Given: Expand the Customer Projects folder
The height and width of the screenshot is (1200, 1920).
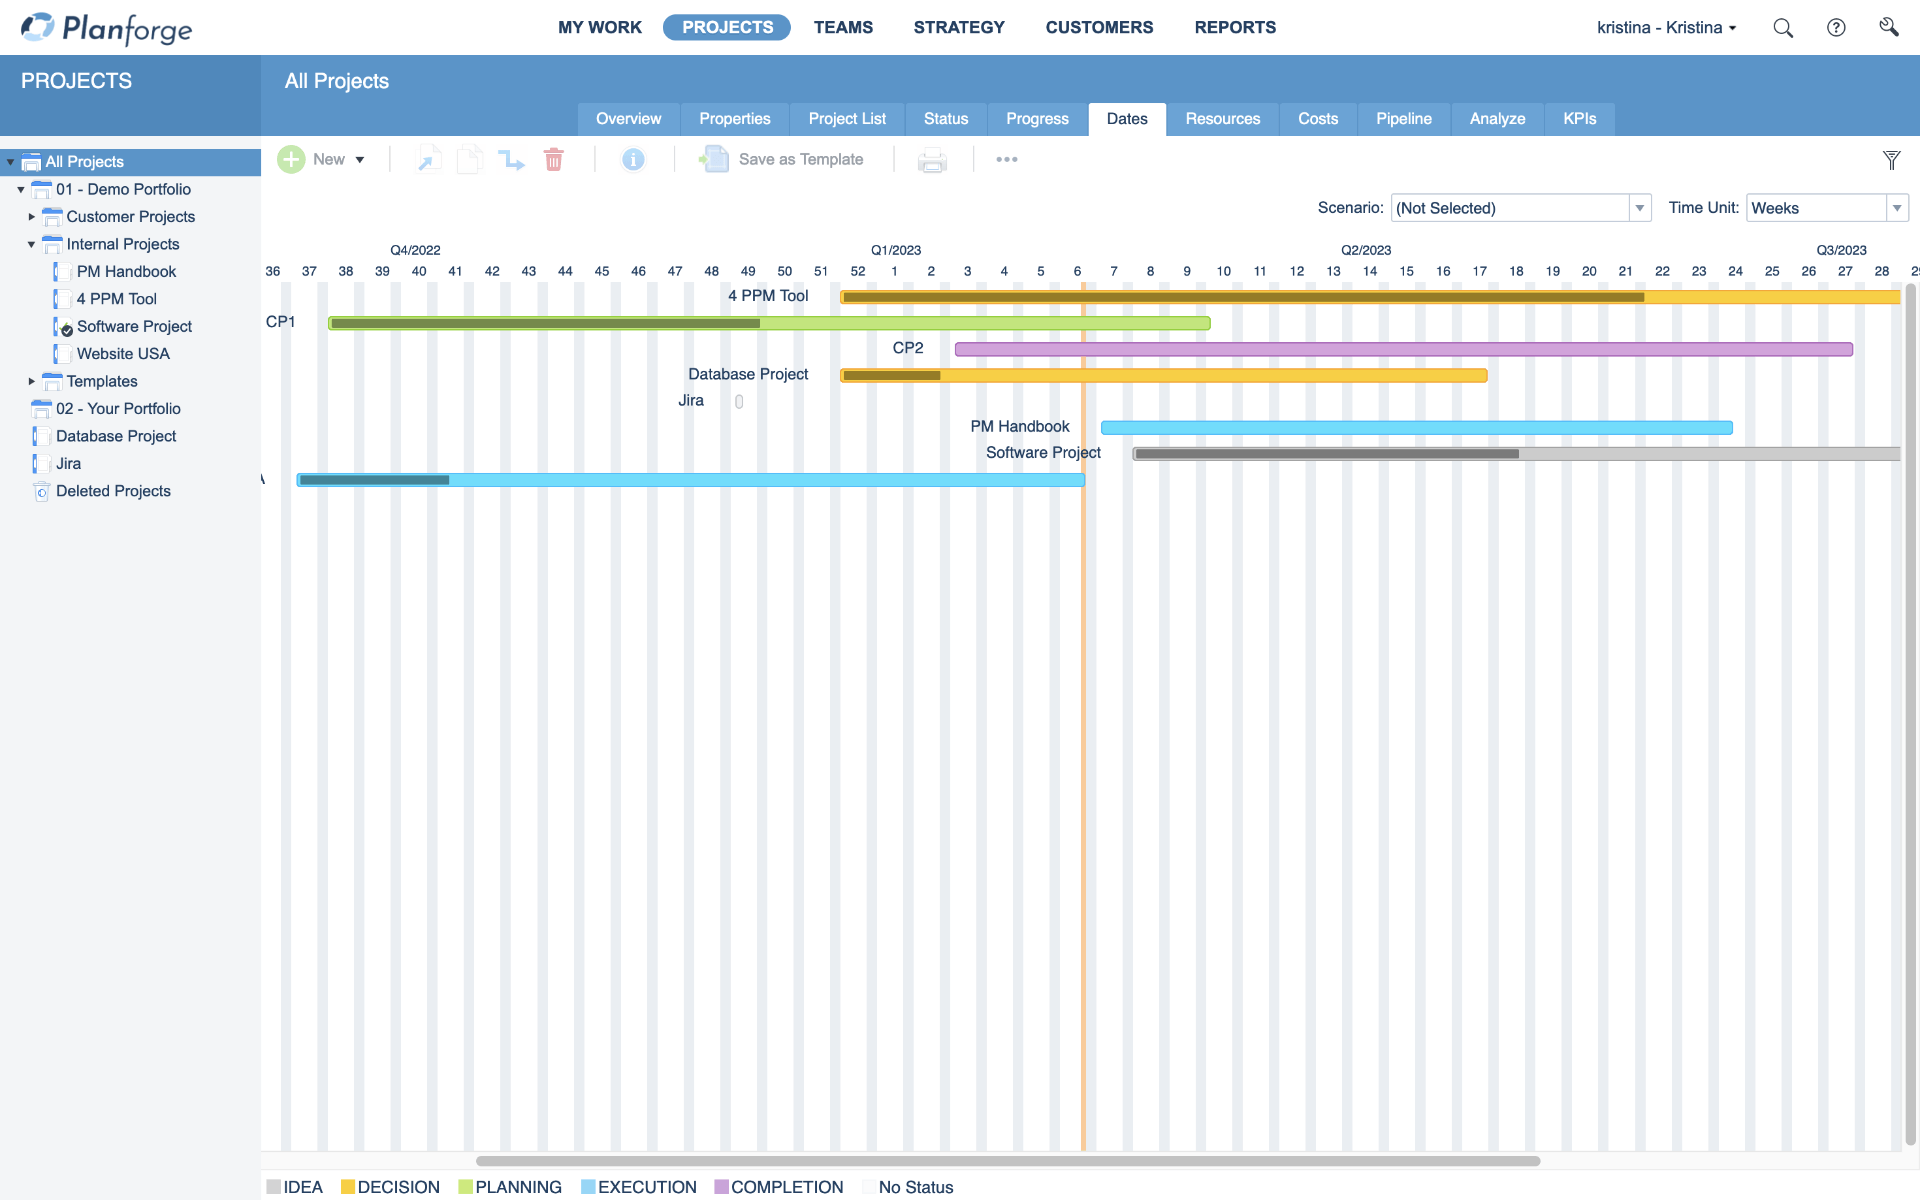Looking at the screenshot, I should click(31, 217).
